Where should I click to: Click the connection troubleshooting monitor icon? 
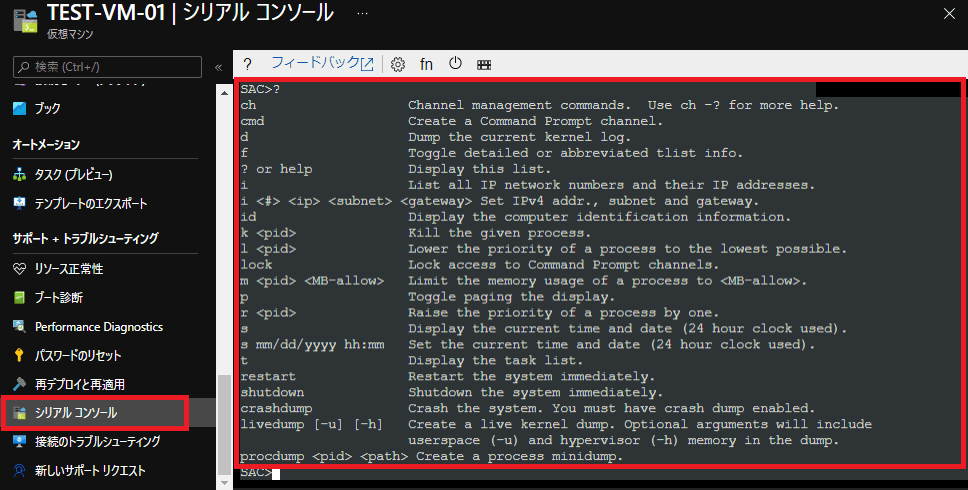(x=20, y=441)
